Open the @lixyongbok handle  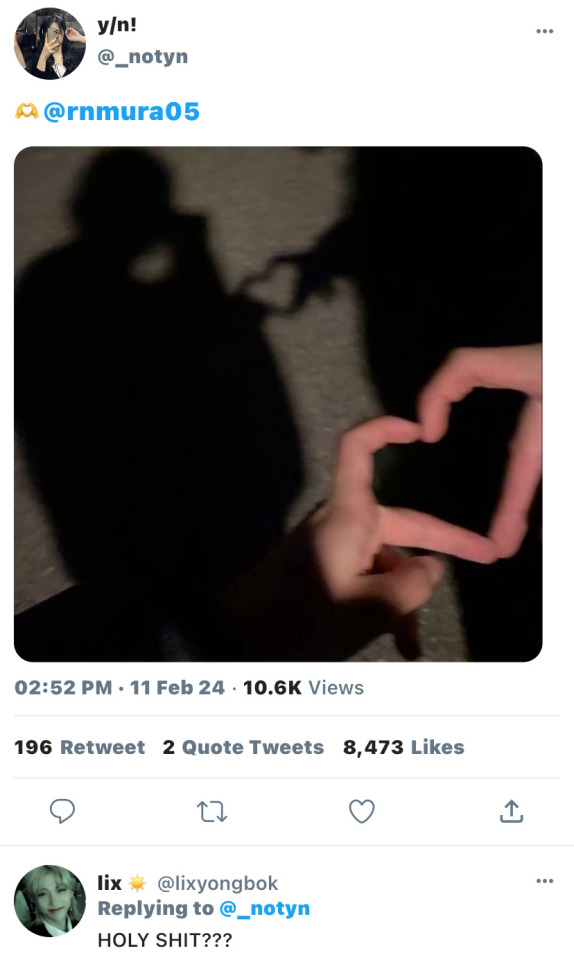click(218, 883)
